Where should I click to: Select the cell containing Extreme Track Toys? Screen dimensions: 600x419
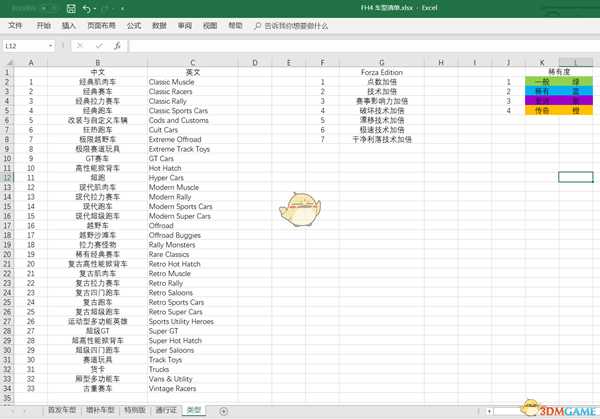[x=192, y=149]
